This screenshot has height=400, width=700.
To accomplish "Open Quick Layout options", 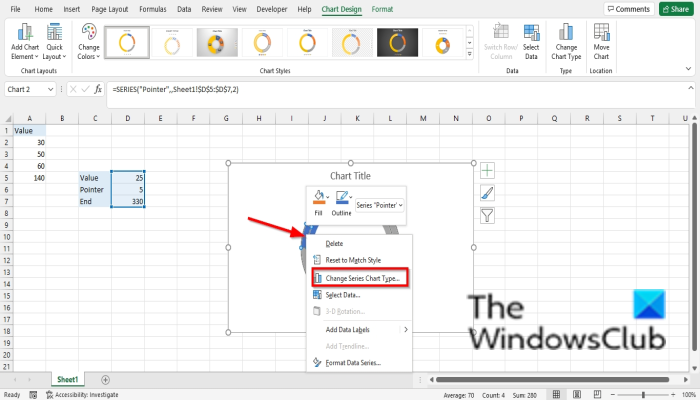I will point(54,42).
